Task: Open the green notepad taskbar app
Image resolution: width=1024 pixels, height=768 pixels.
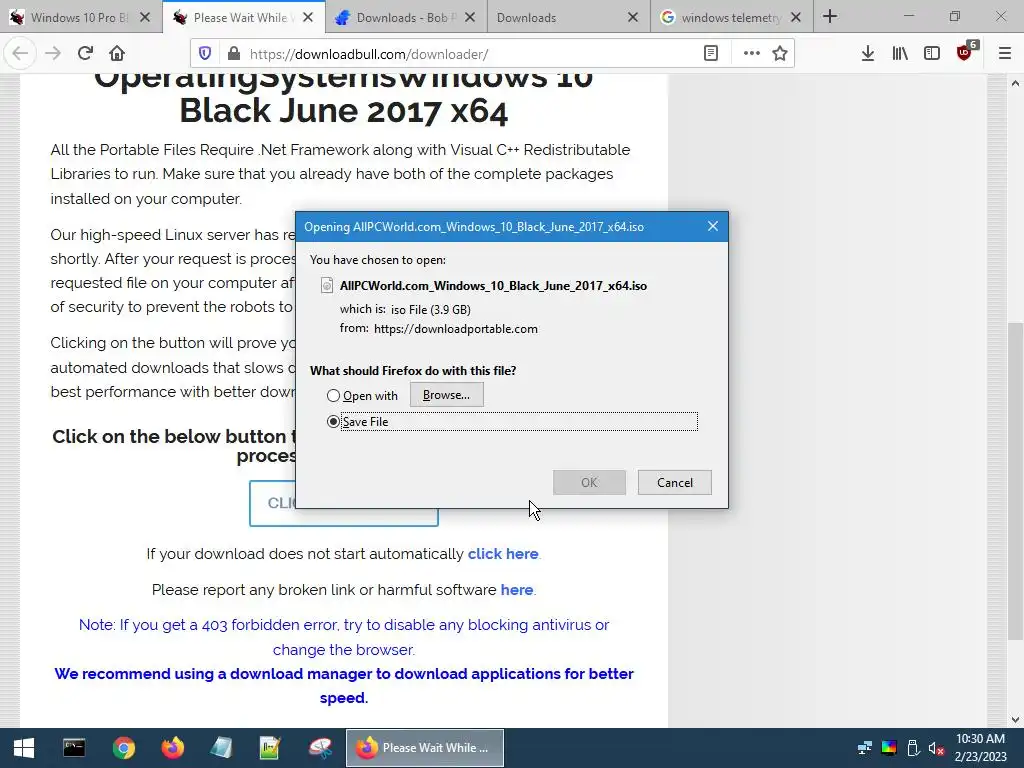Action: [x=270, y=748]
